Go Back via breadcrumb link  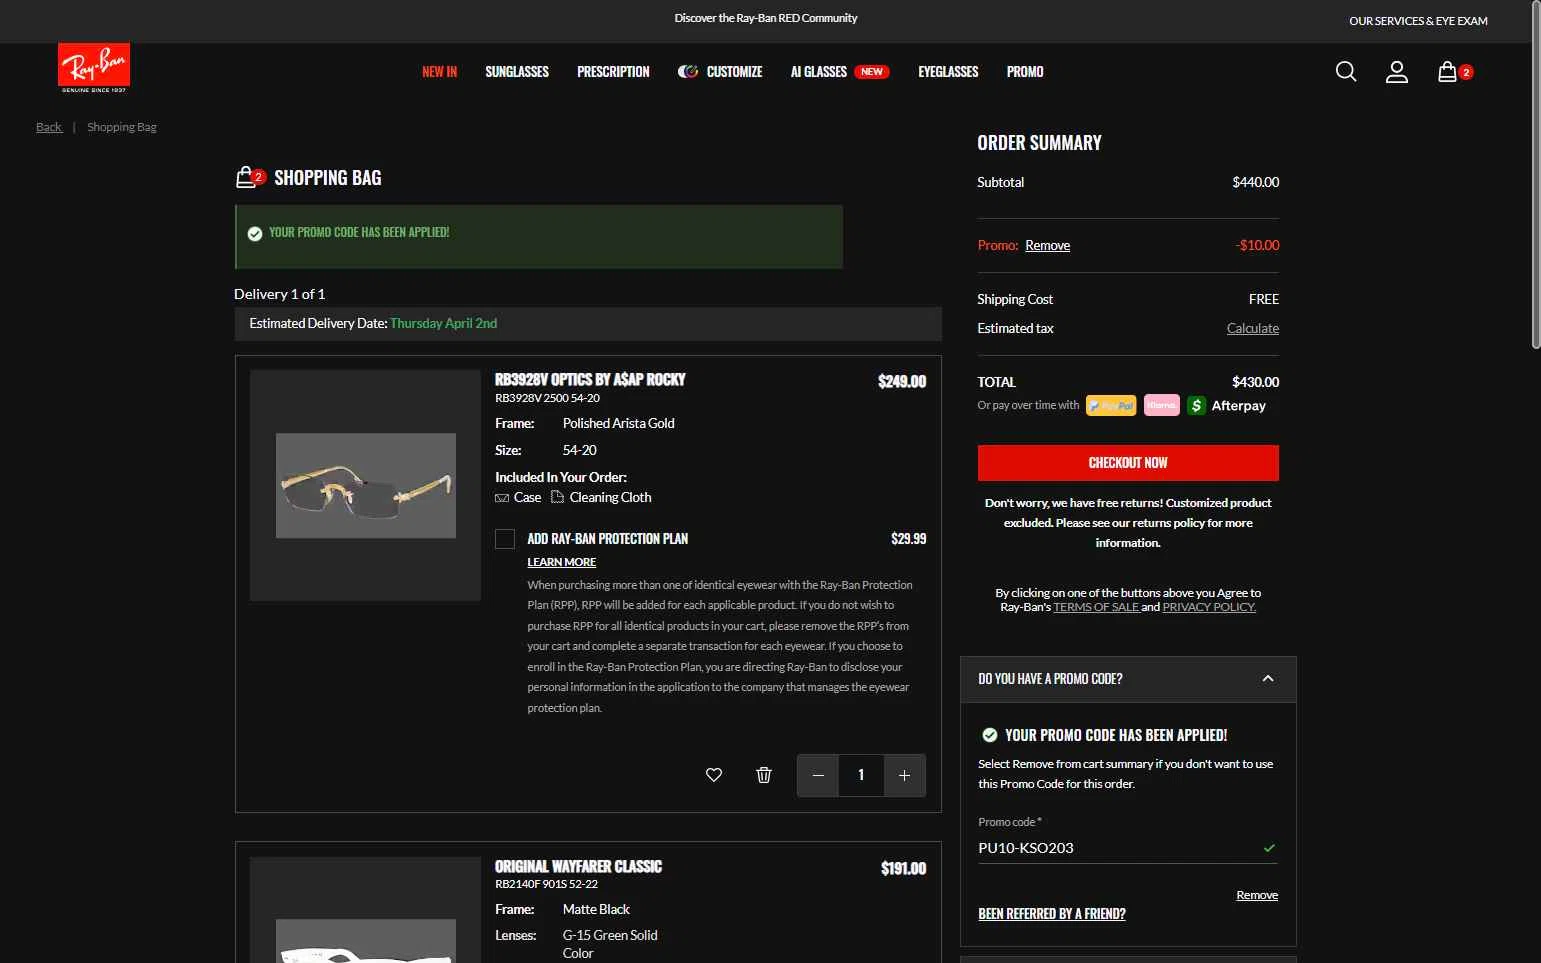tap(48, 127)
